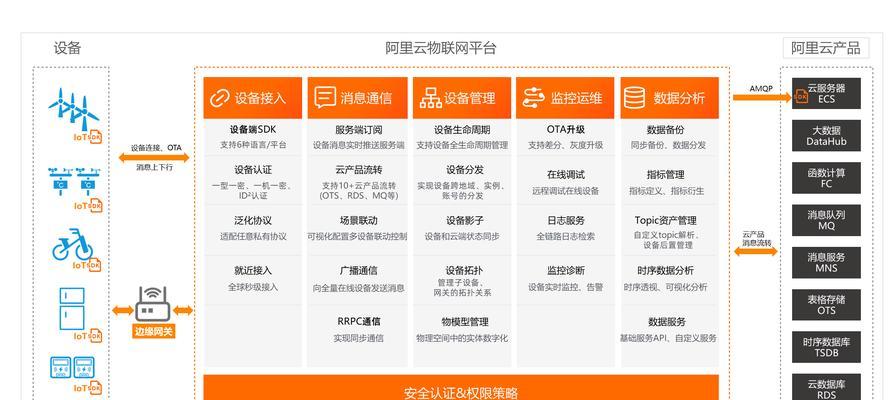The image size is (889, 400).
Task: Click the 物模型管理 item
Action: point(464,321)
